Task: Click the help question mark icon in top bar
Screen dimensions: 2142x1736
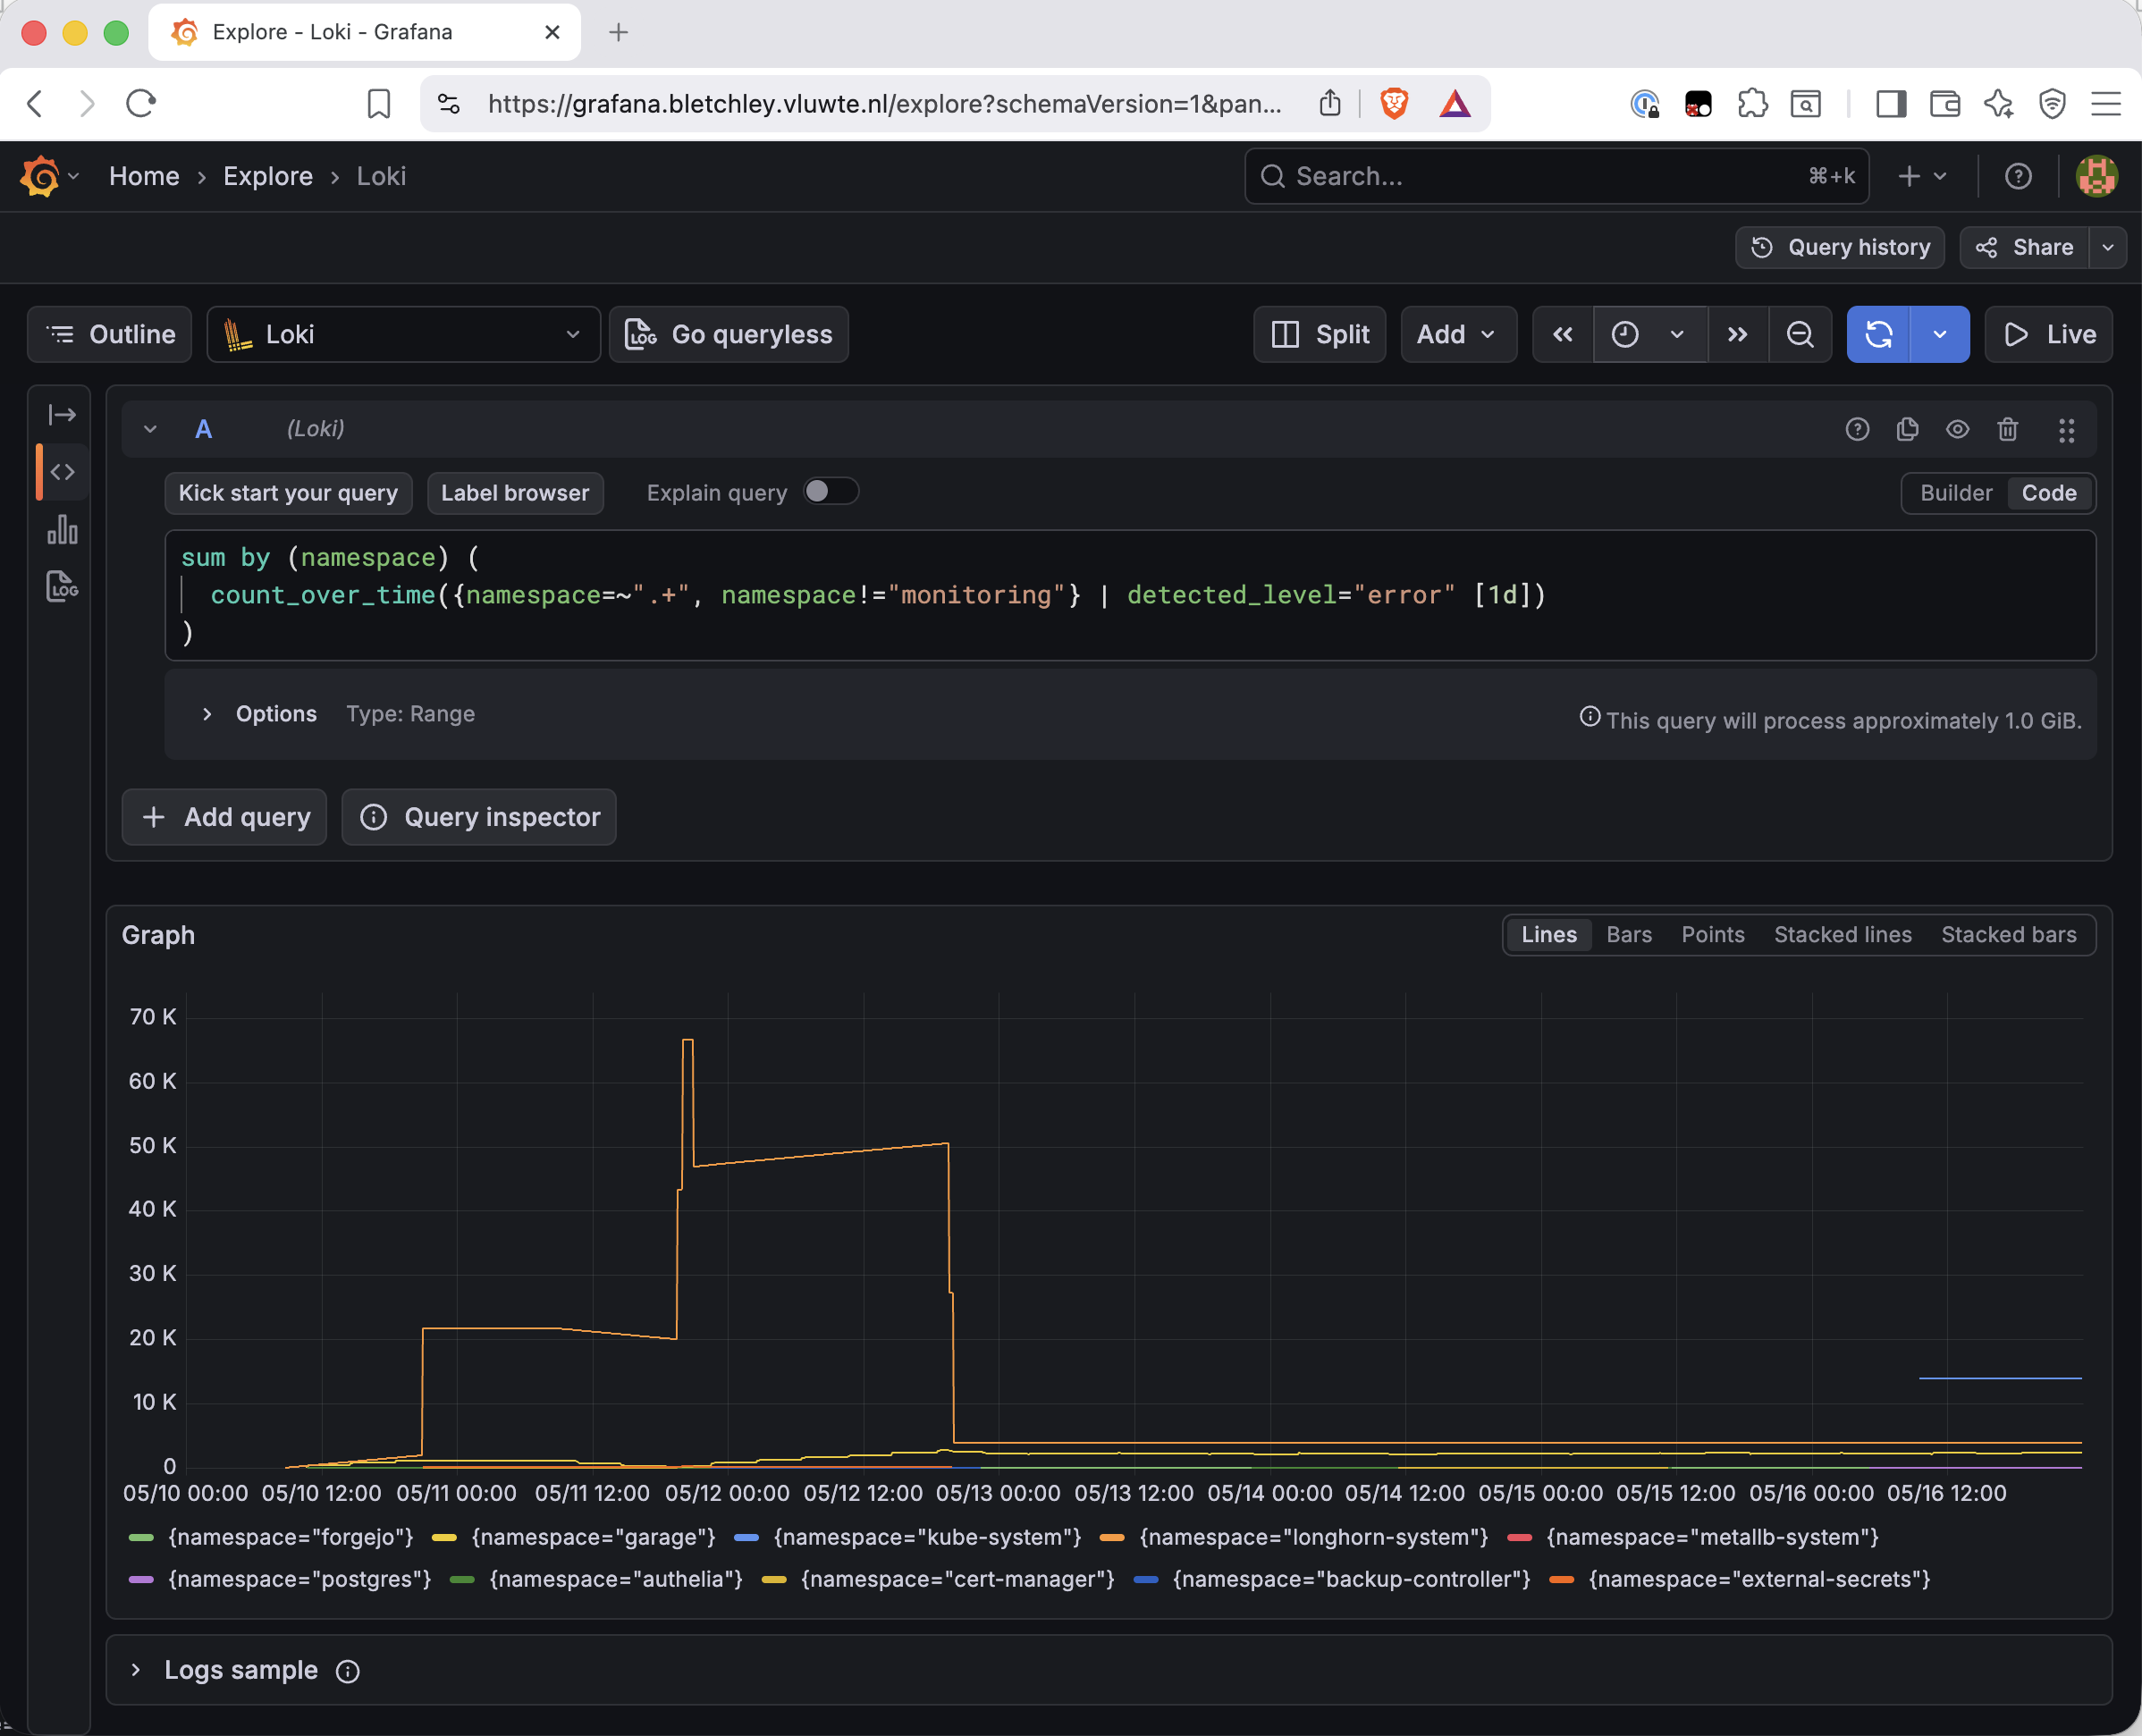Action: click(2018, 176)
